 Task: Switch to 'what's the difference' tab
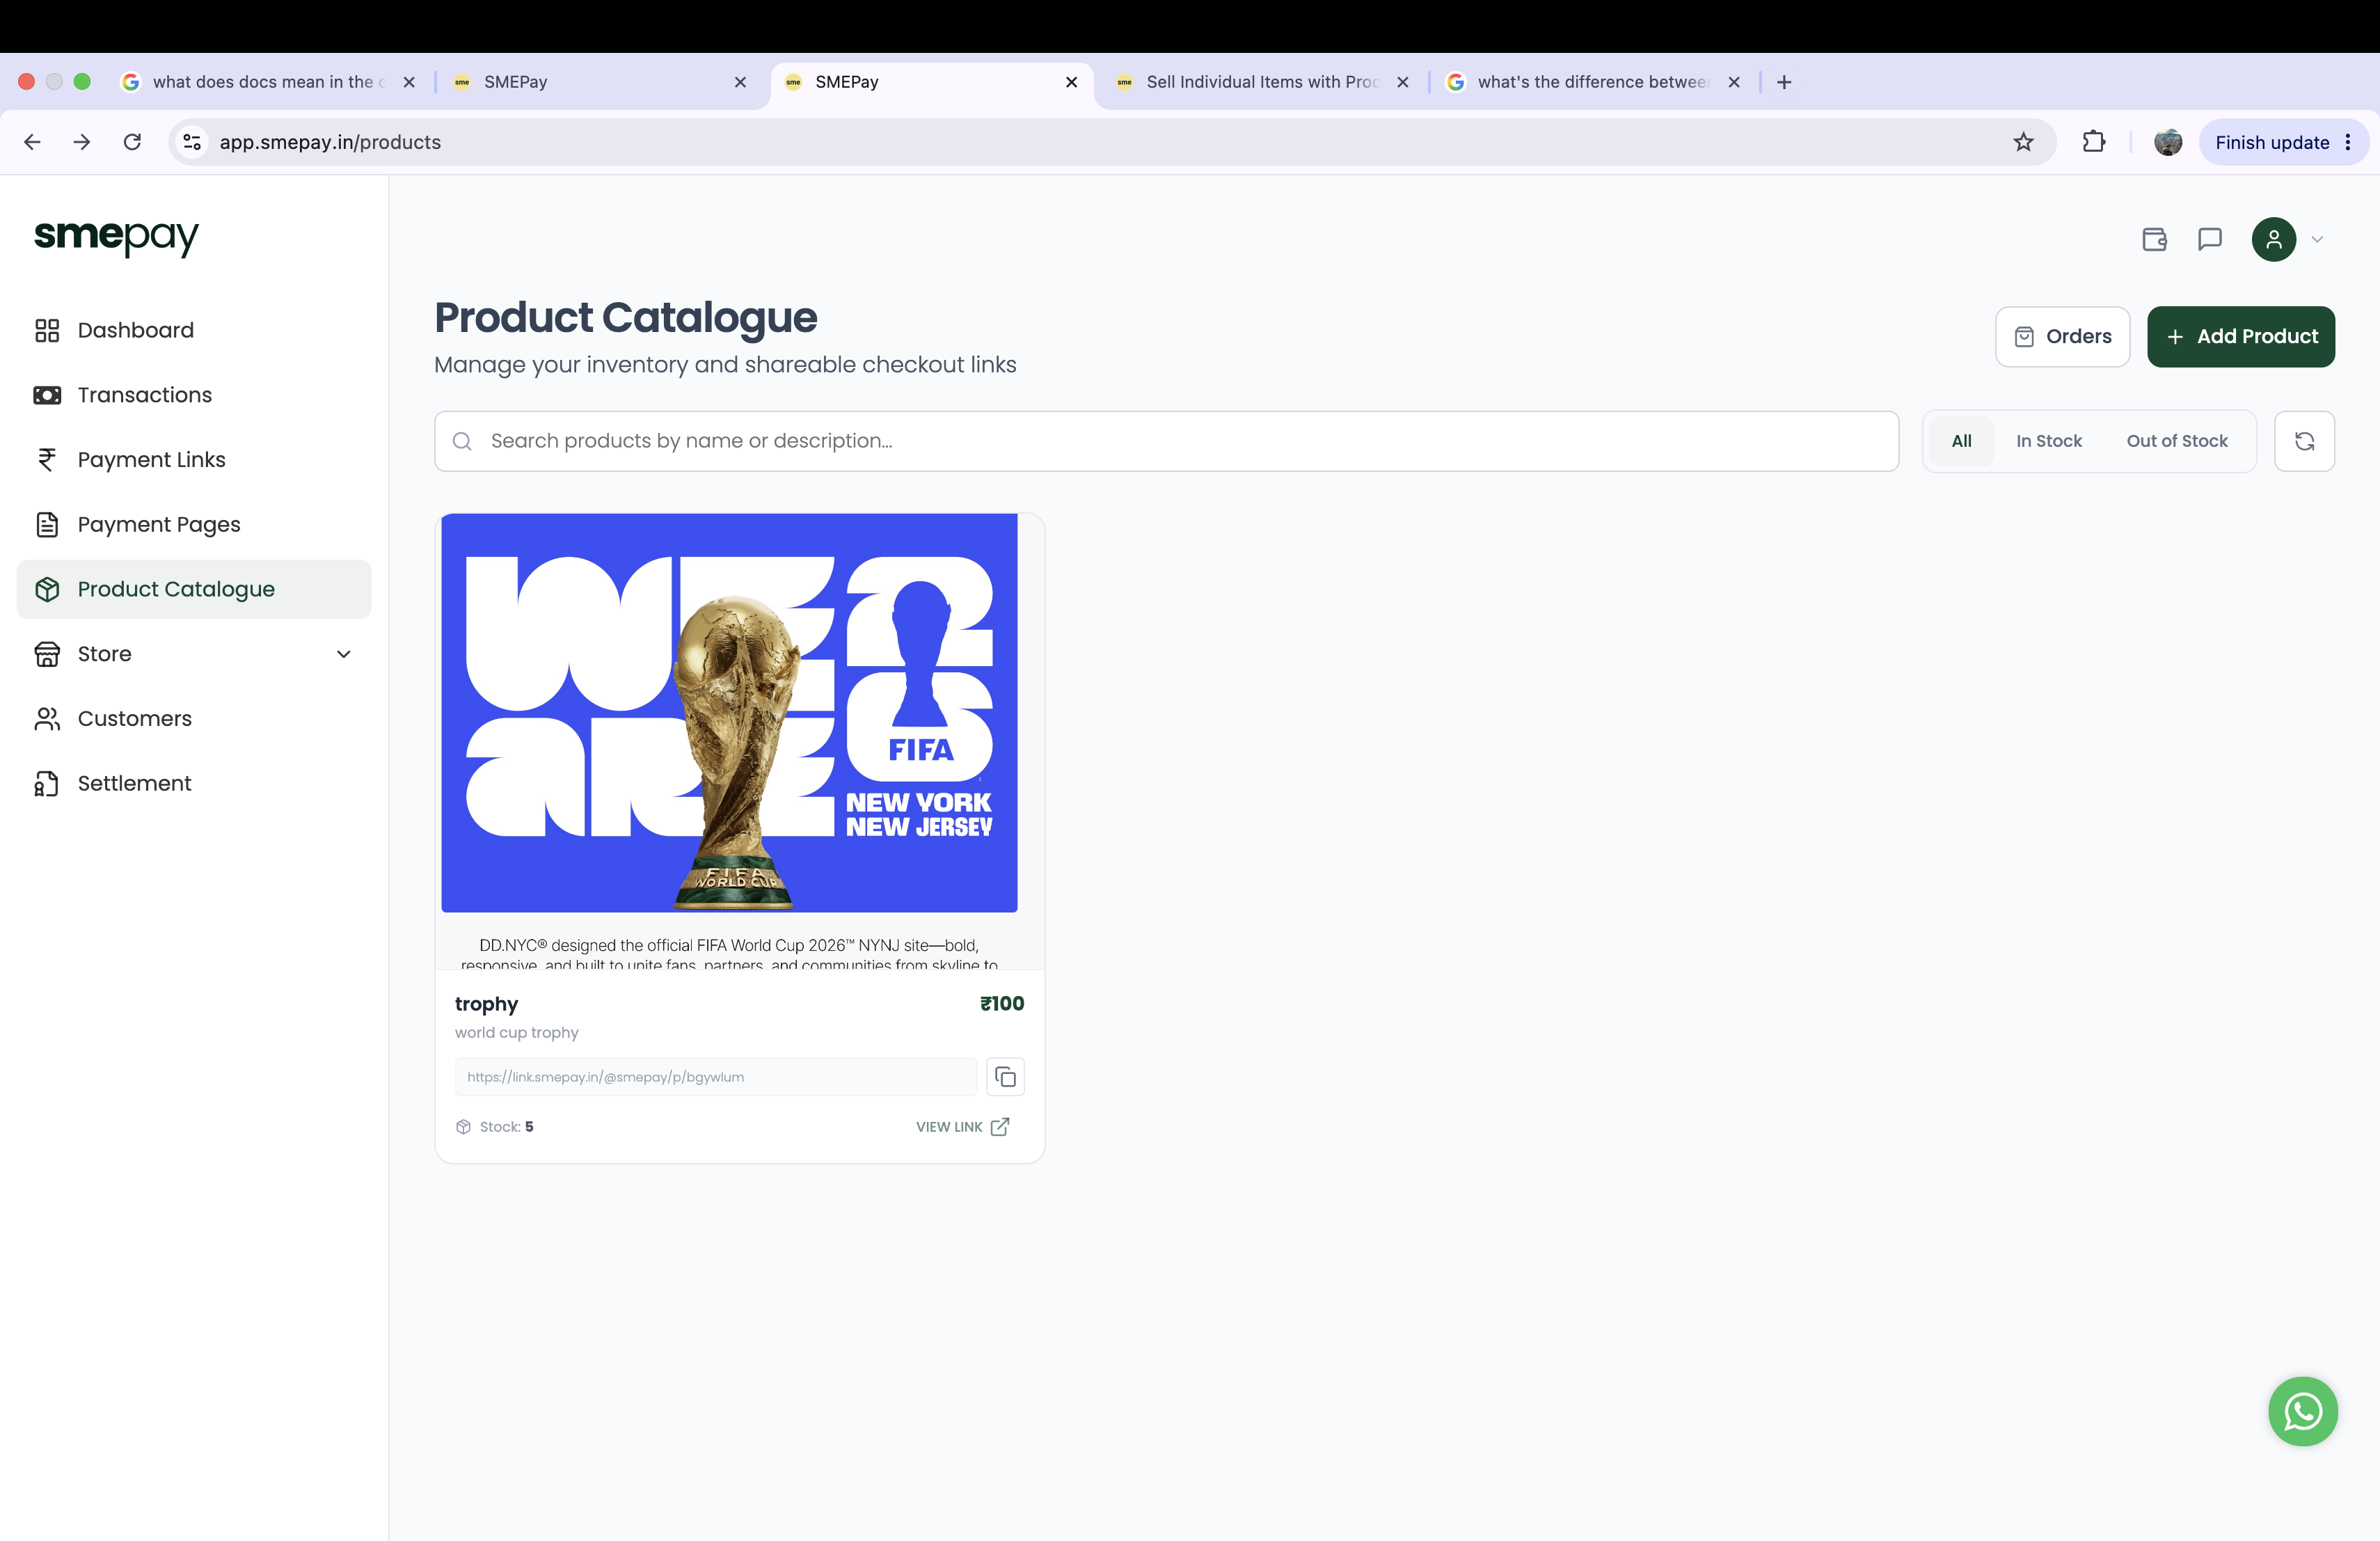point(1593,82)
